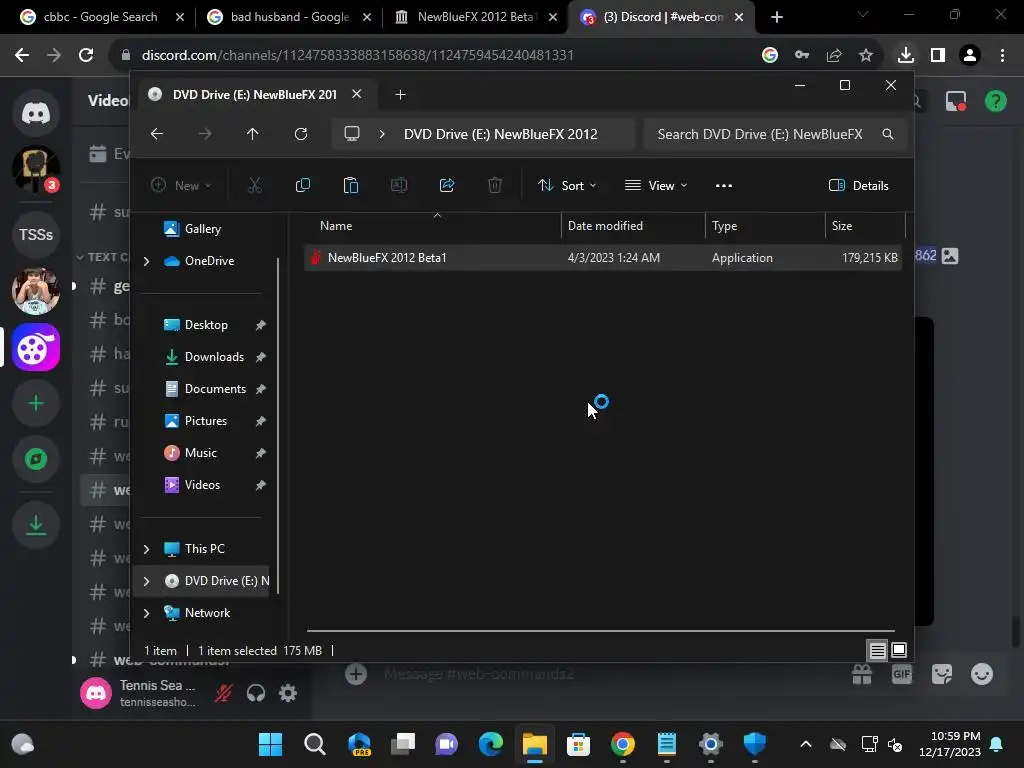Click the Delete trash icon in Explorer
The image size is (1024, 768).
coord(495,185)
